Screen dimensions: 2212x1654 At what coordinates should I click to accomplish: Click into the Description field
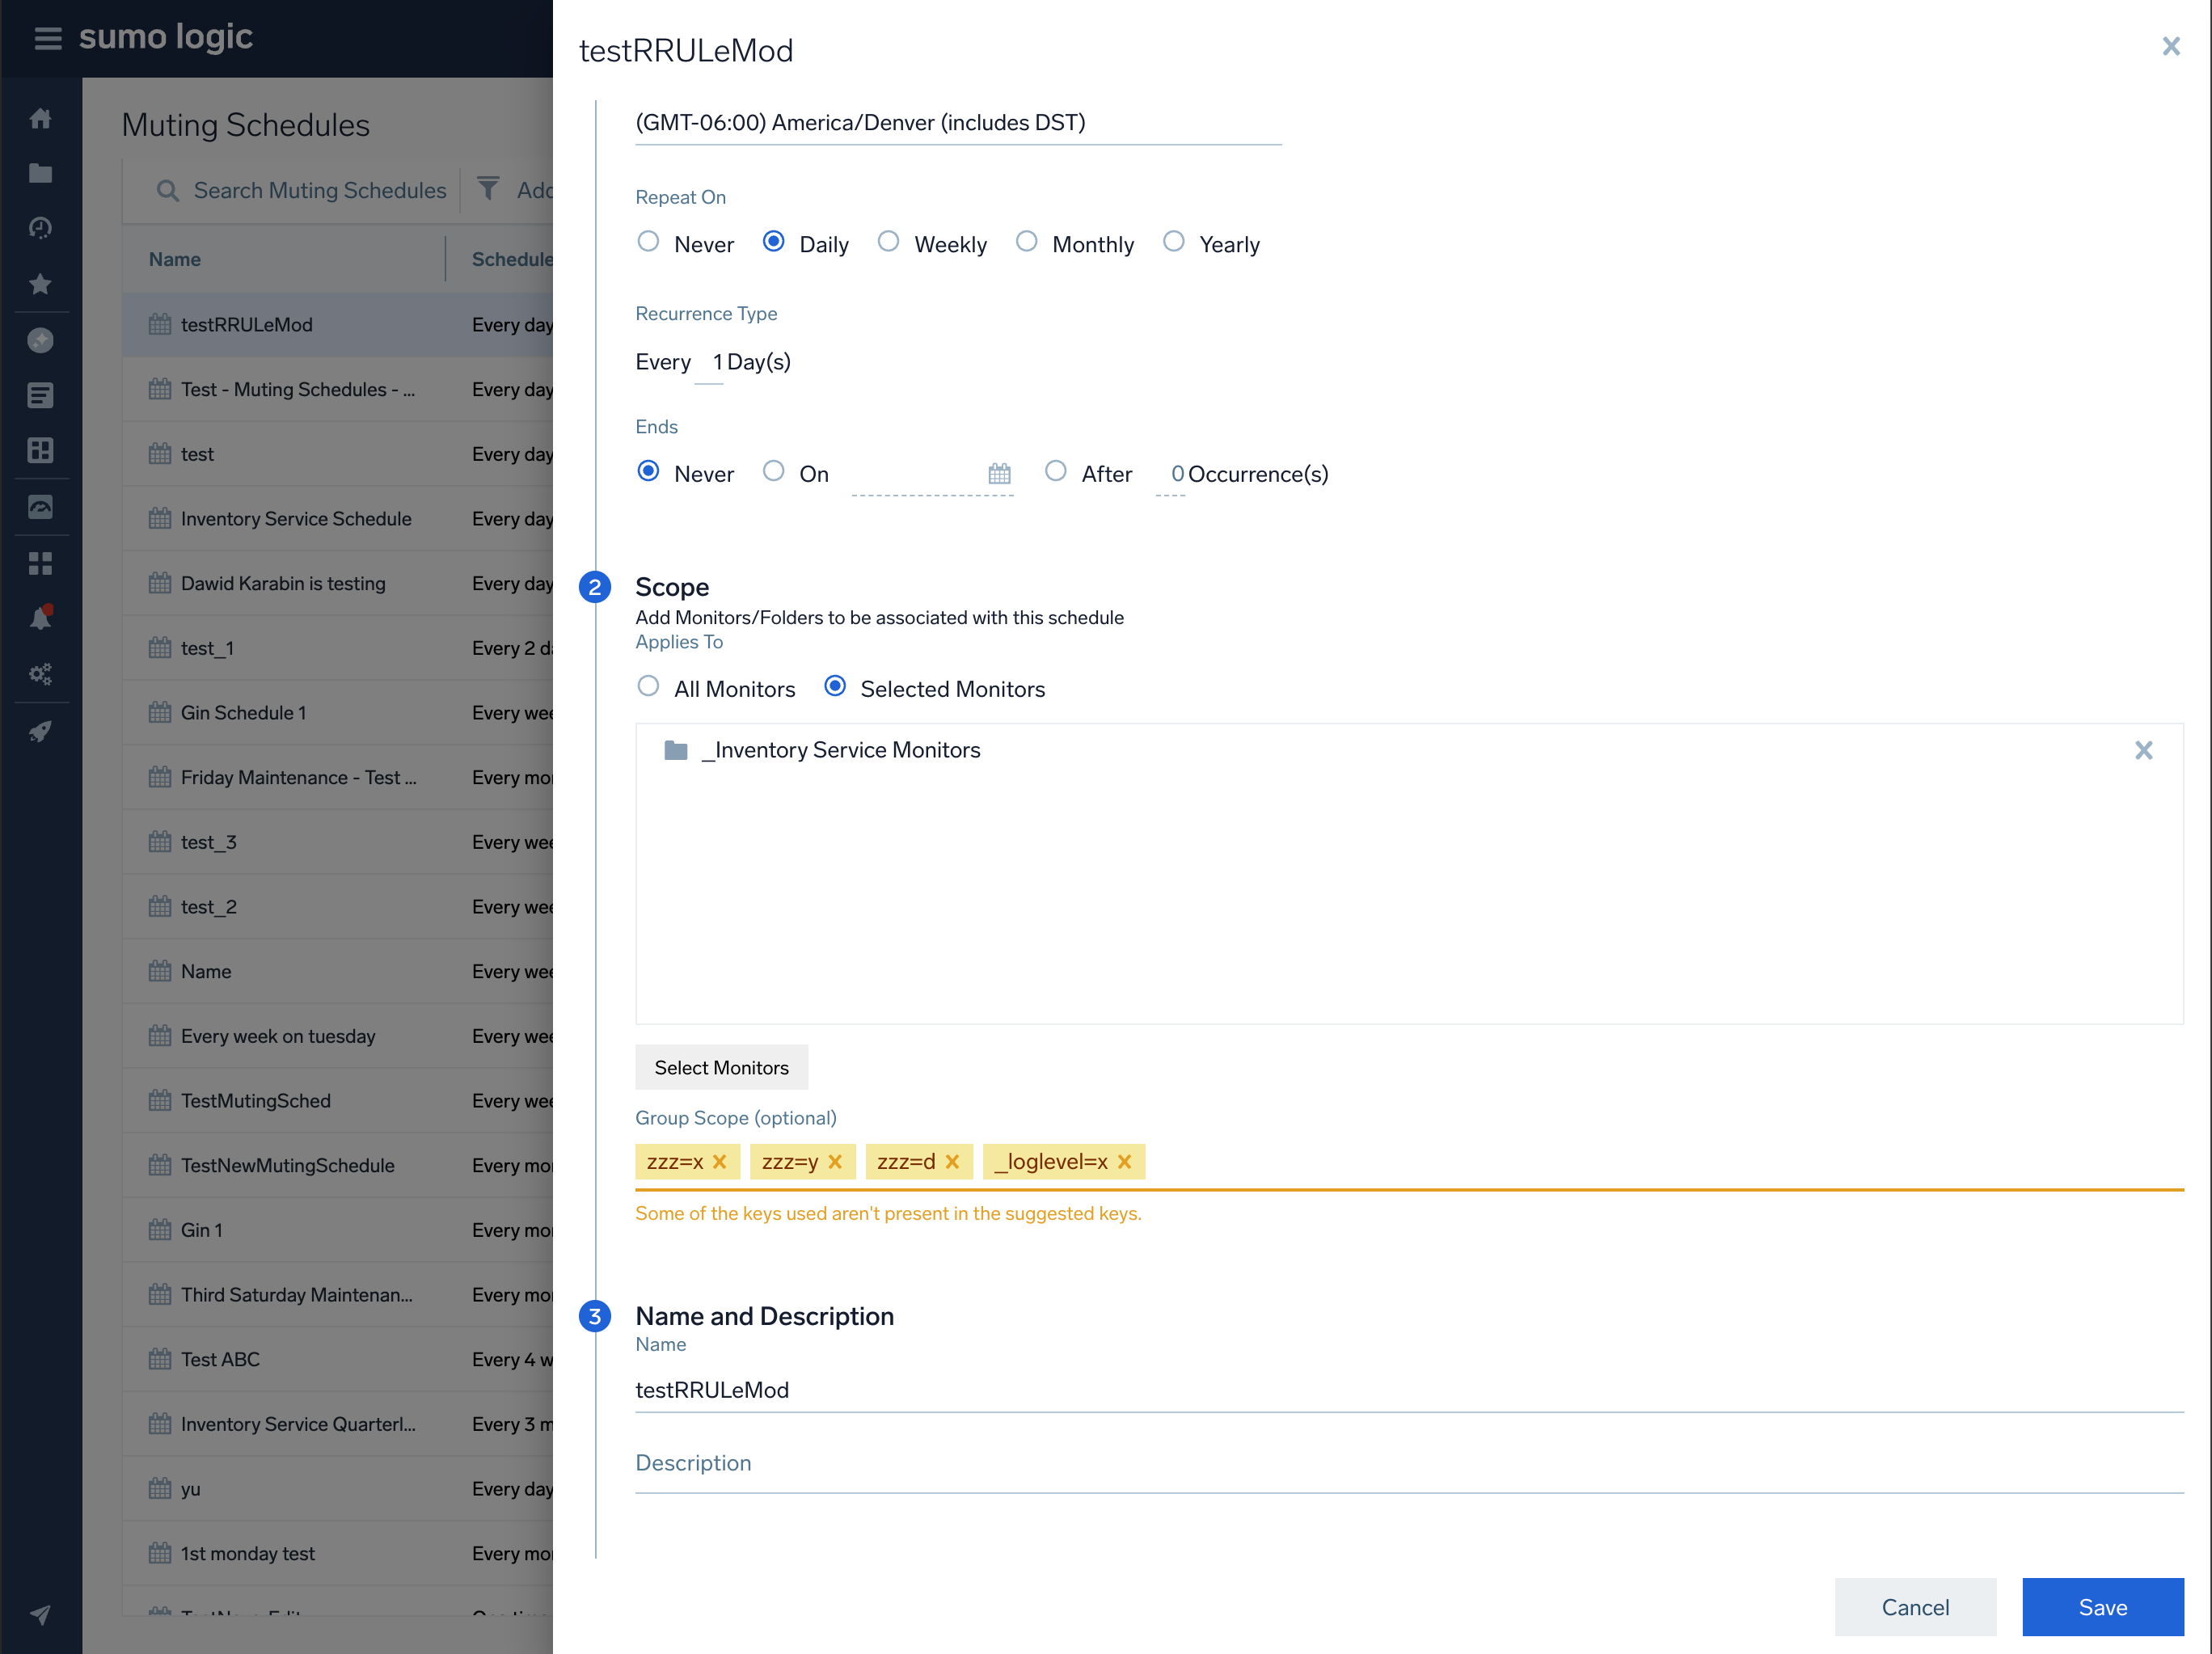coord(1408,1463)
